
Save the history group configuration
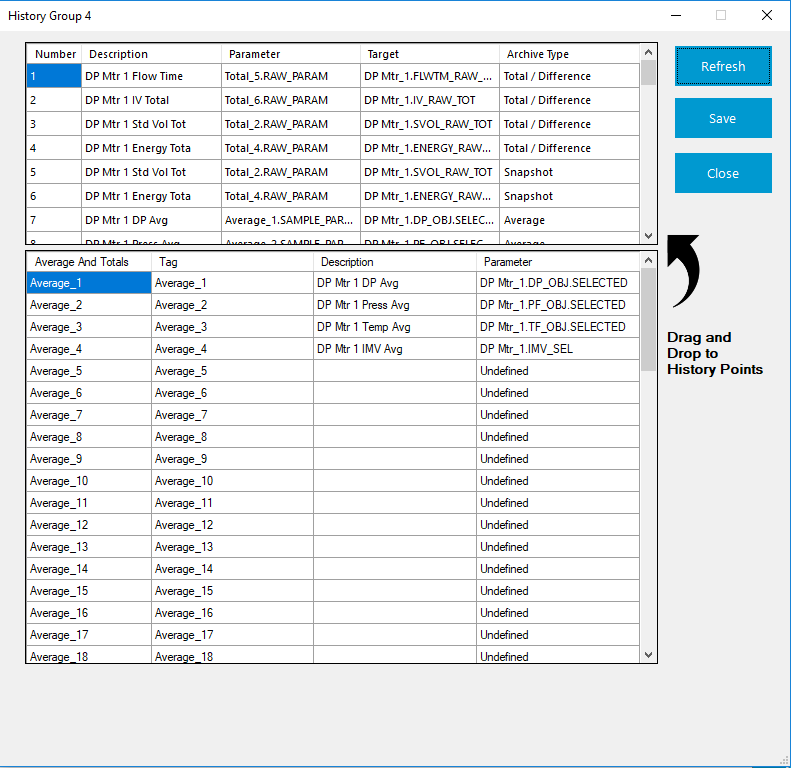pos(723,118)
